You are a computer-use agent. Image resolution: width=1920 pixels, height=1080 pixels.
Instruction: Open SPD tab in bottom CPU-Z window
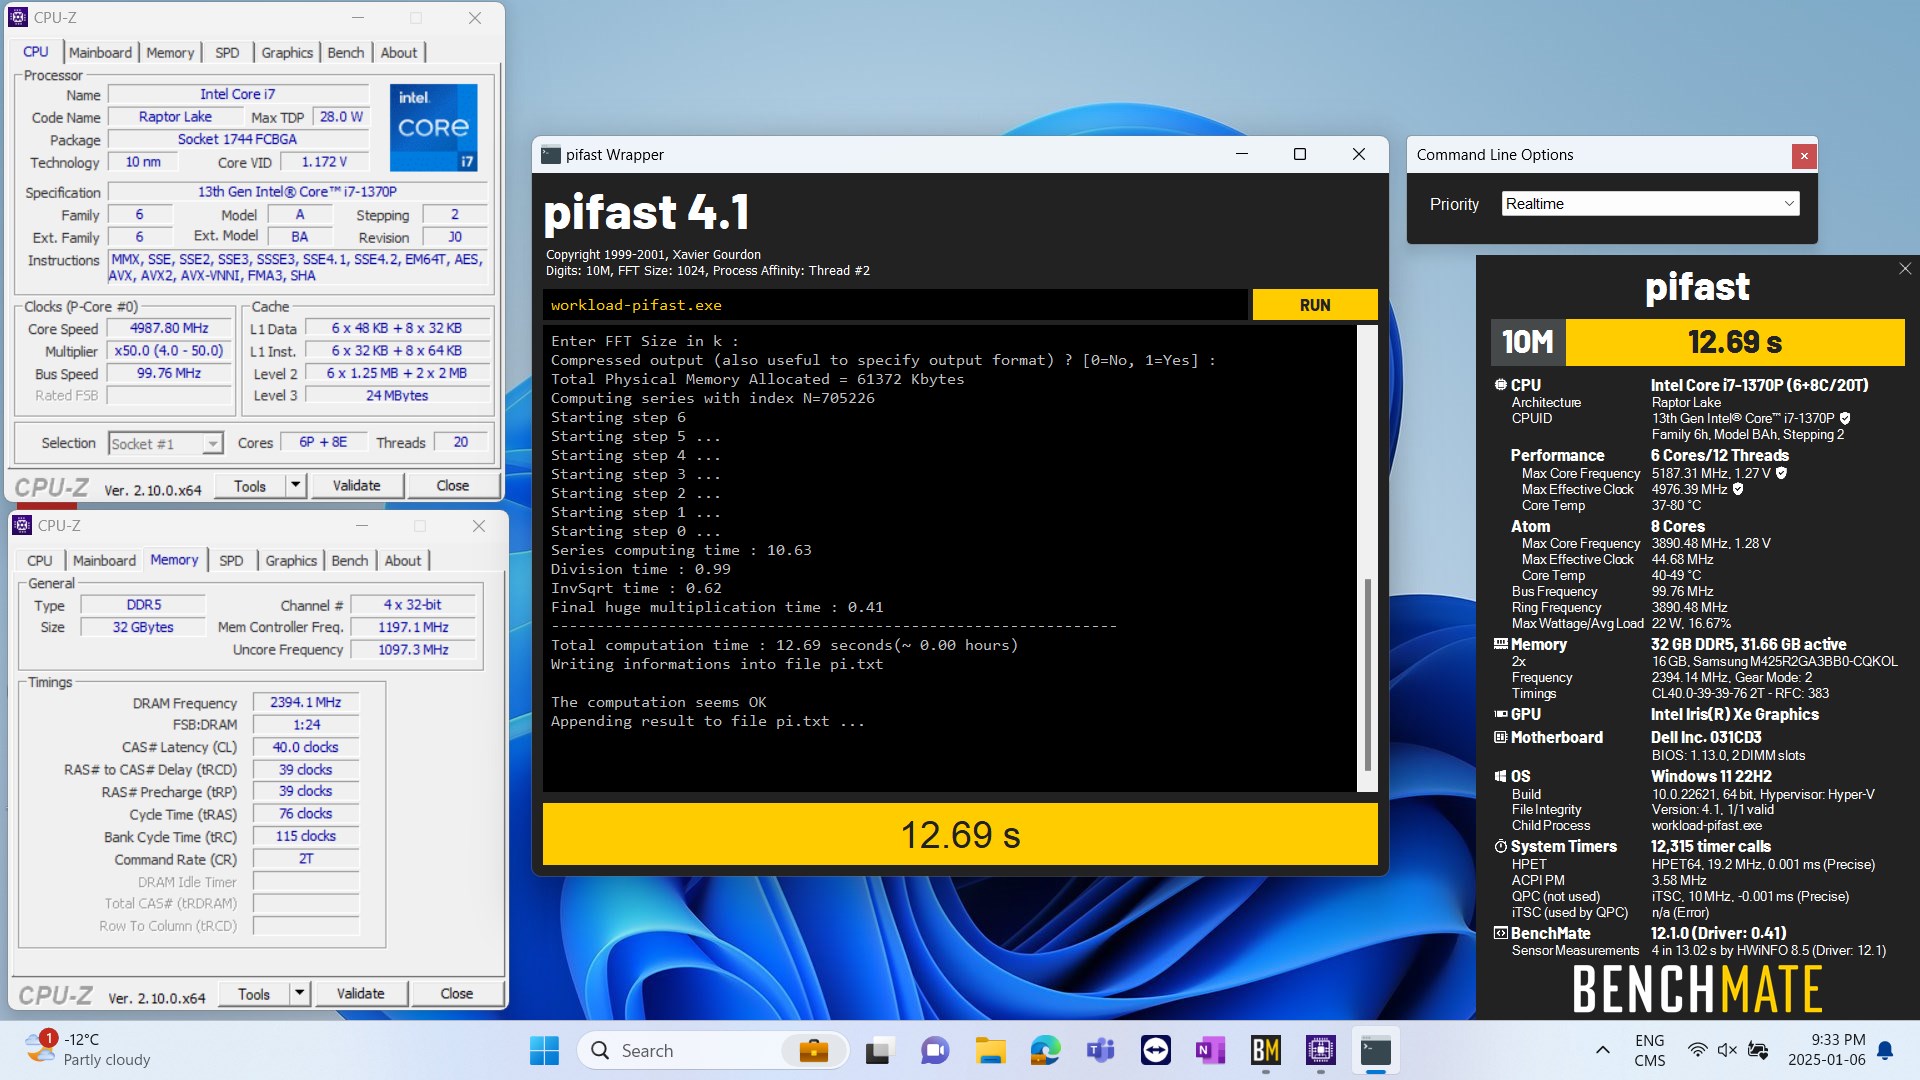(231, 560)
